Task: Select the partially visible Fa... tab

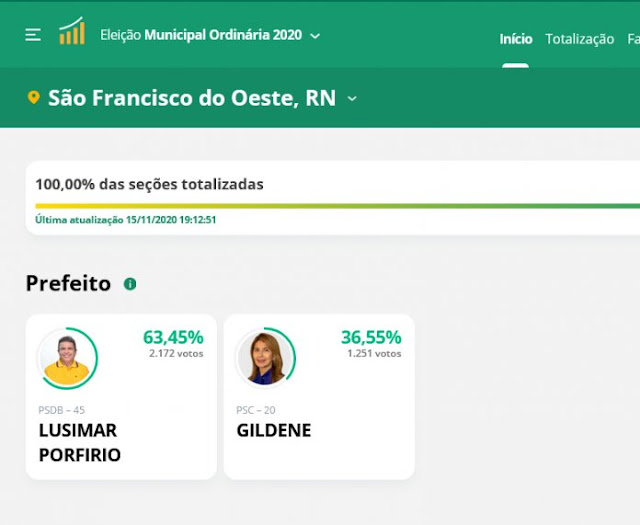Action: click(x=633, y=39)
